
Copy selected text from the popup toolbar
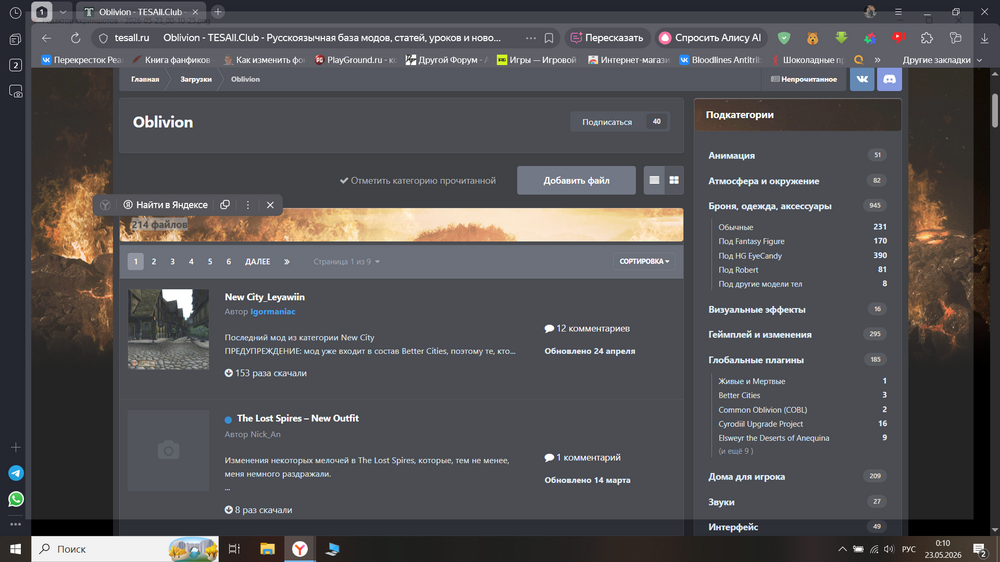[x=225, y=205]
